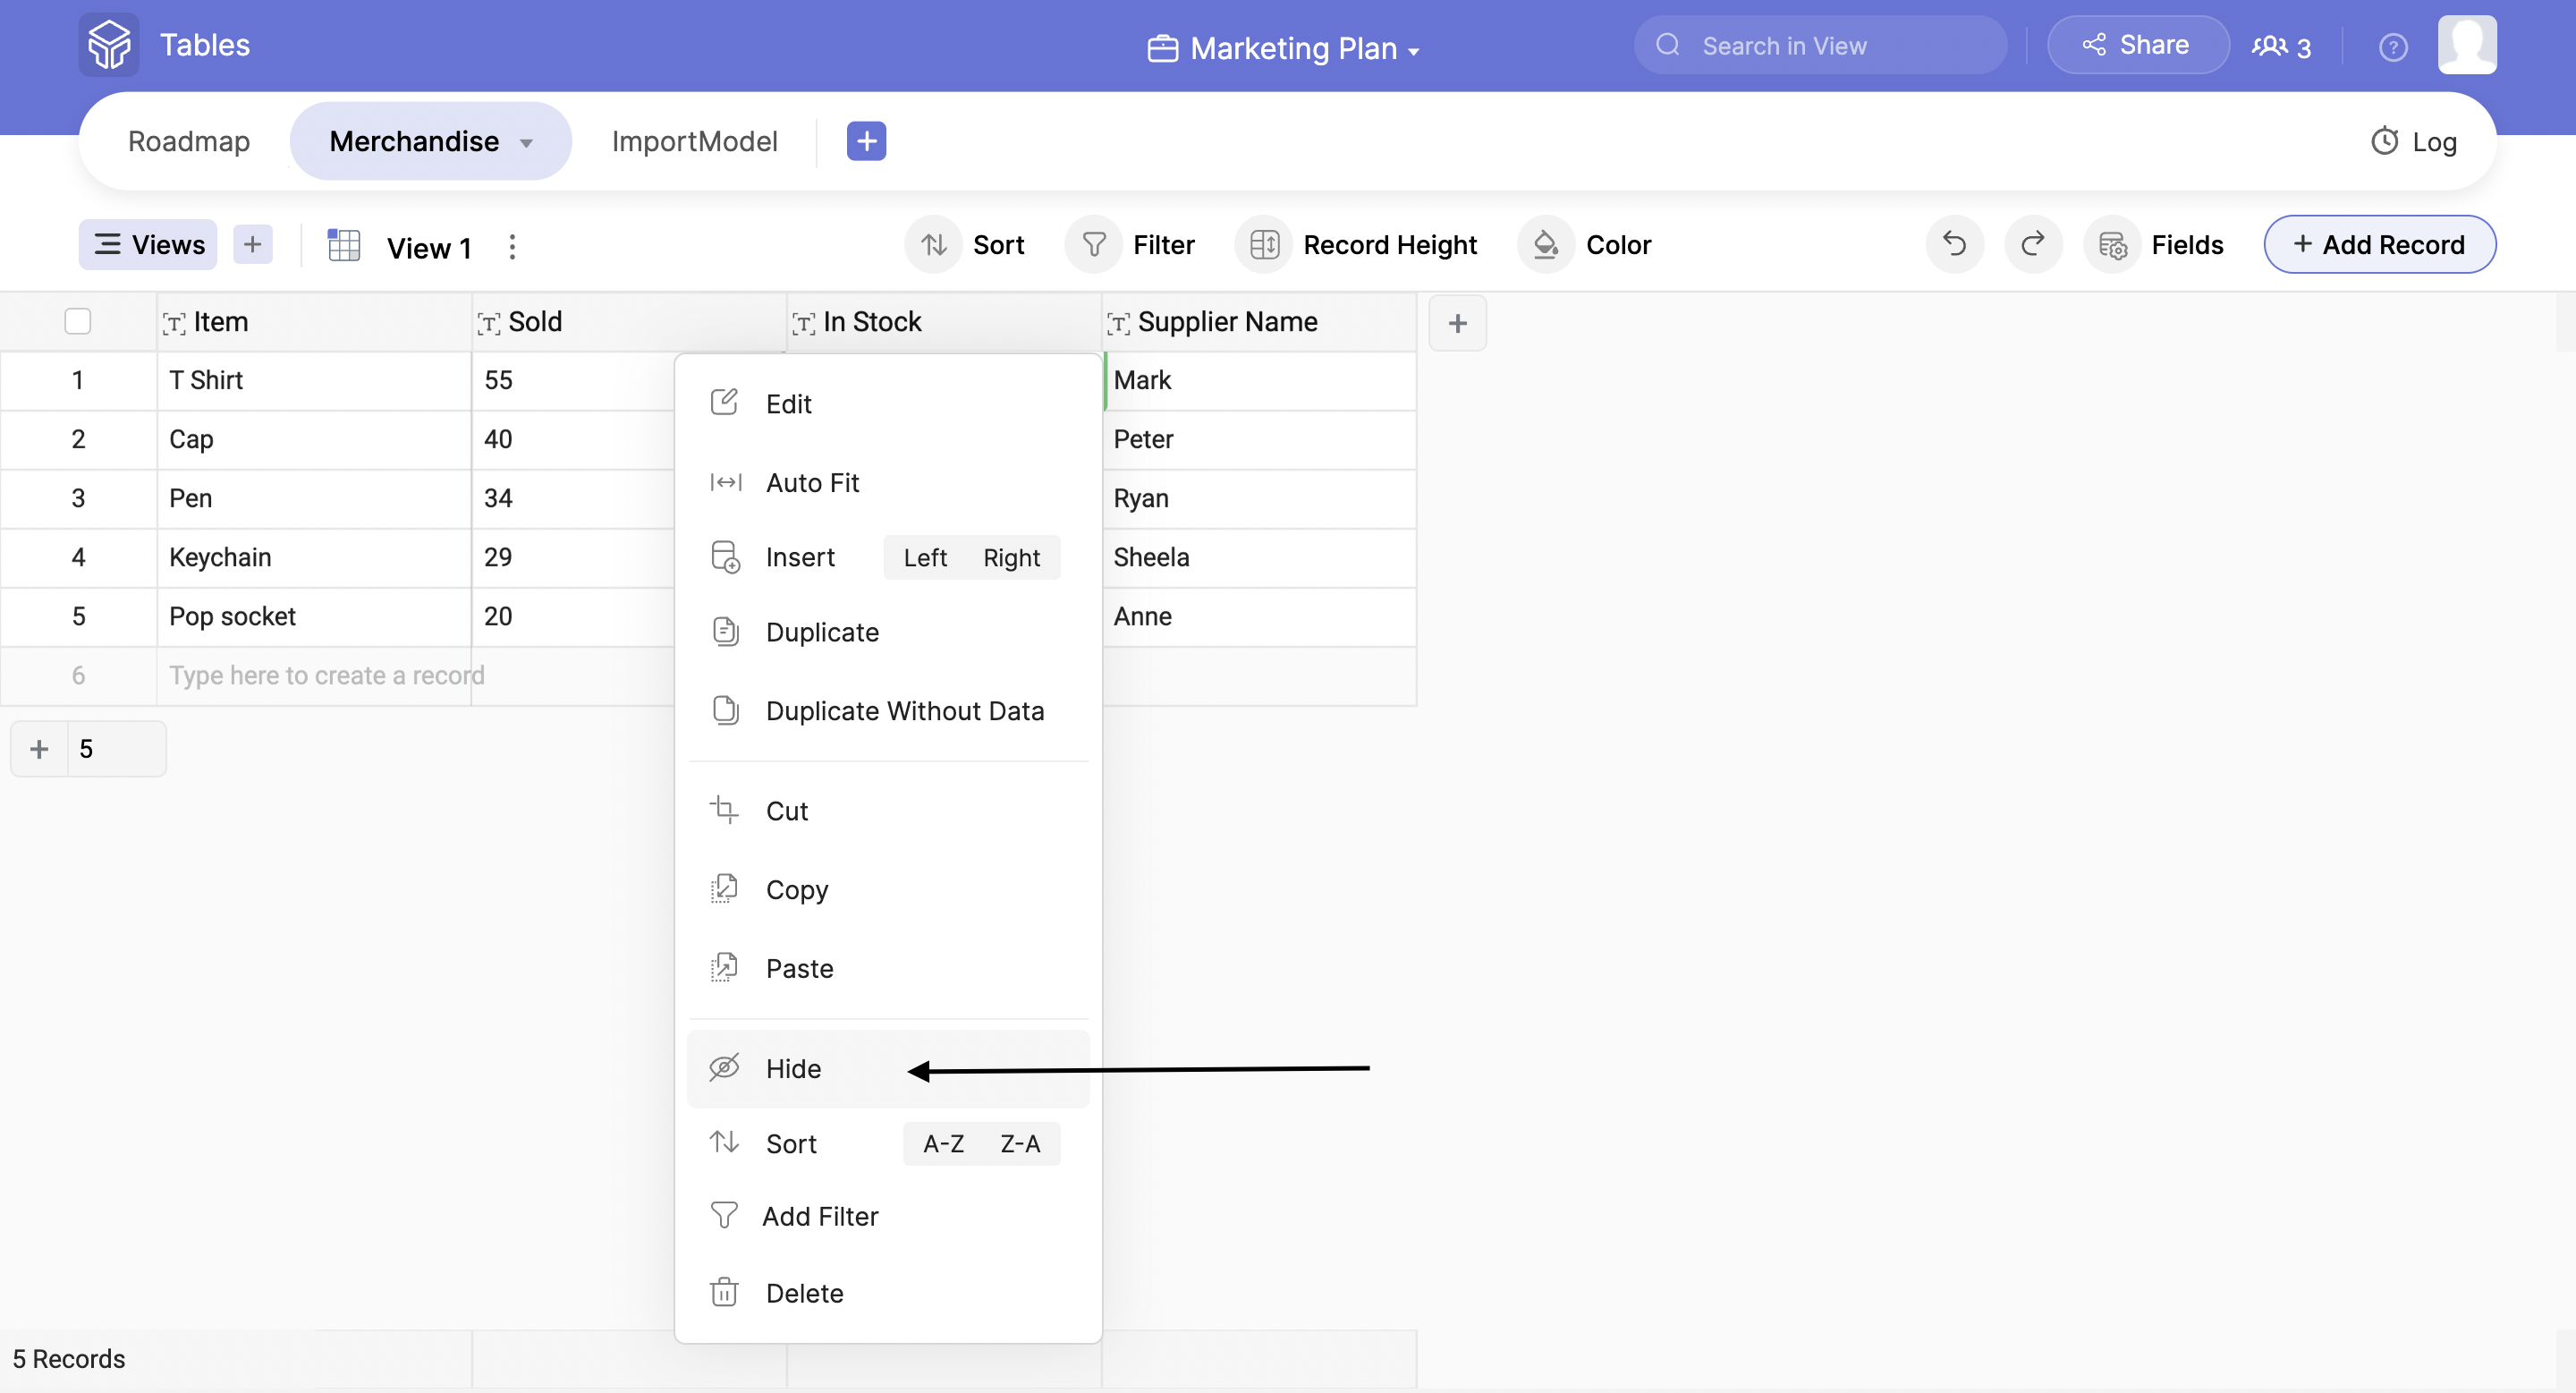Click the Share button
The width and height of the screenshot is (2576, 1393).
point(2136,45)
